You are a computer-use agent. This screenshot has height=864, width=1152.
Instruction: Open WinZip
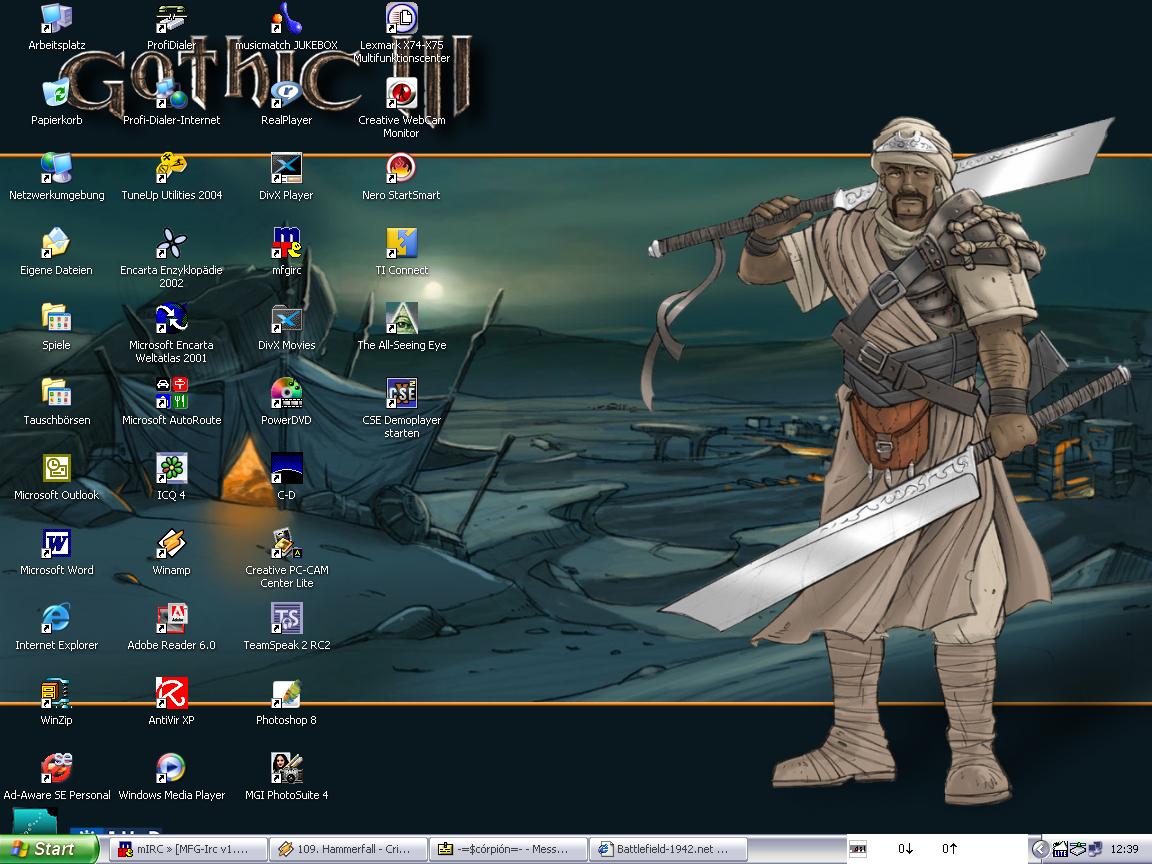pyautogui.click(x=56, y=702)
